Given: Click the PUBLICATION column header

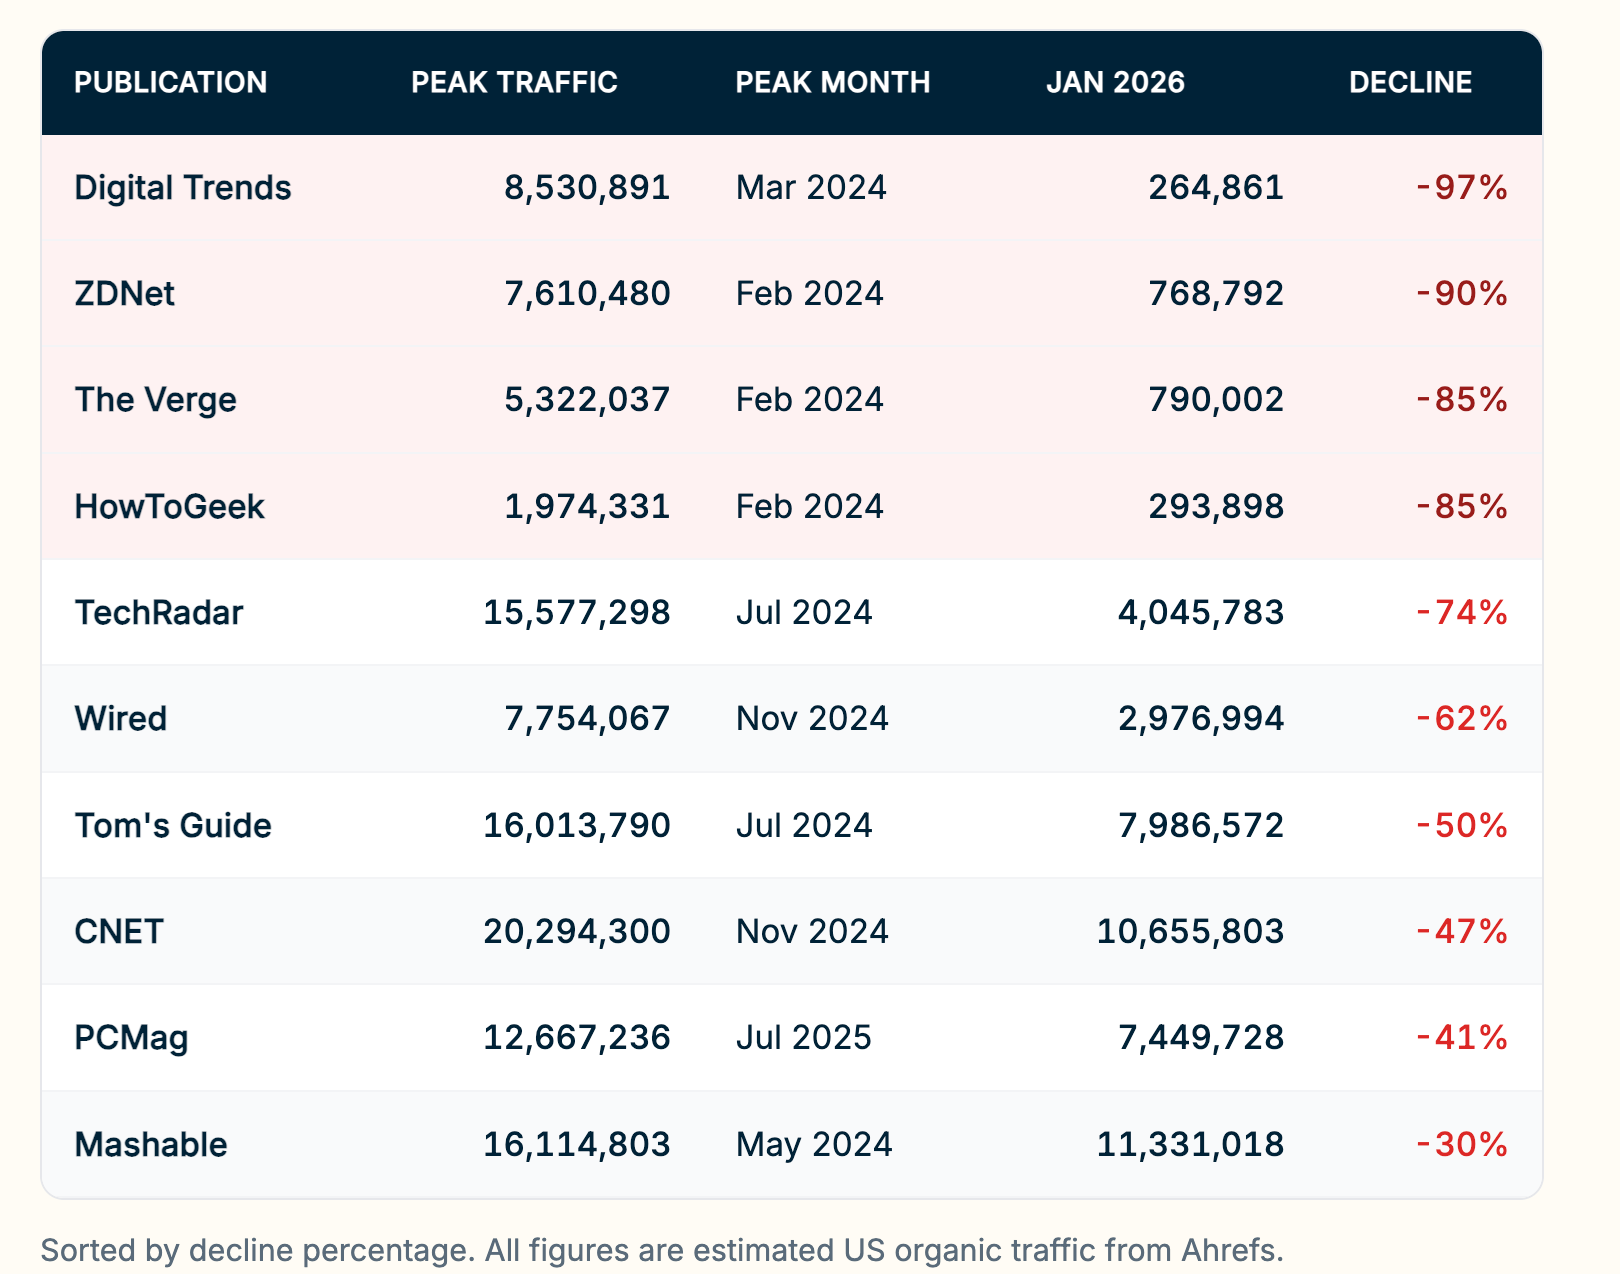Looking at the screenshot, I should click(171, 82).
